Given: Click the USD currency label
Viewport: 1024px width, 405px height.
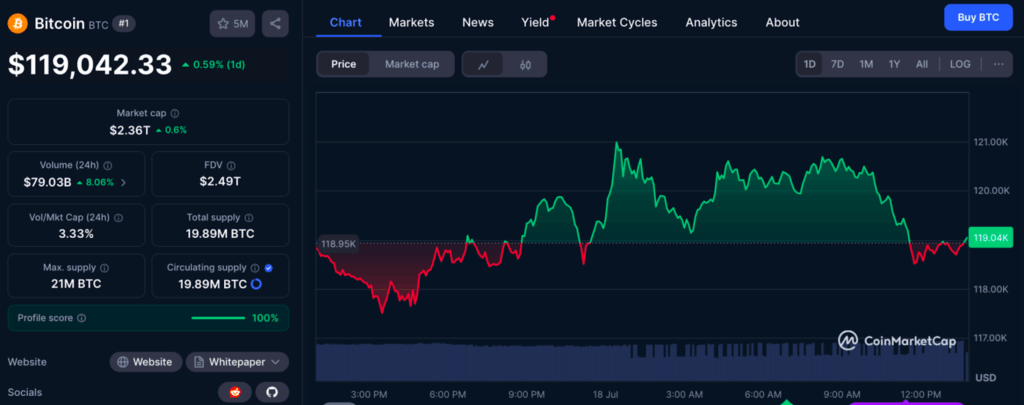Looking at the screenshot, I should (x=985, y=378).
